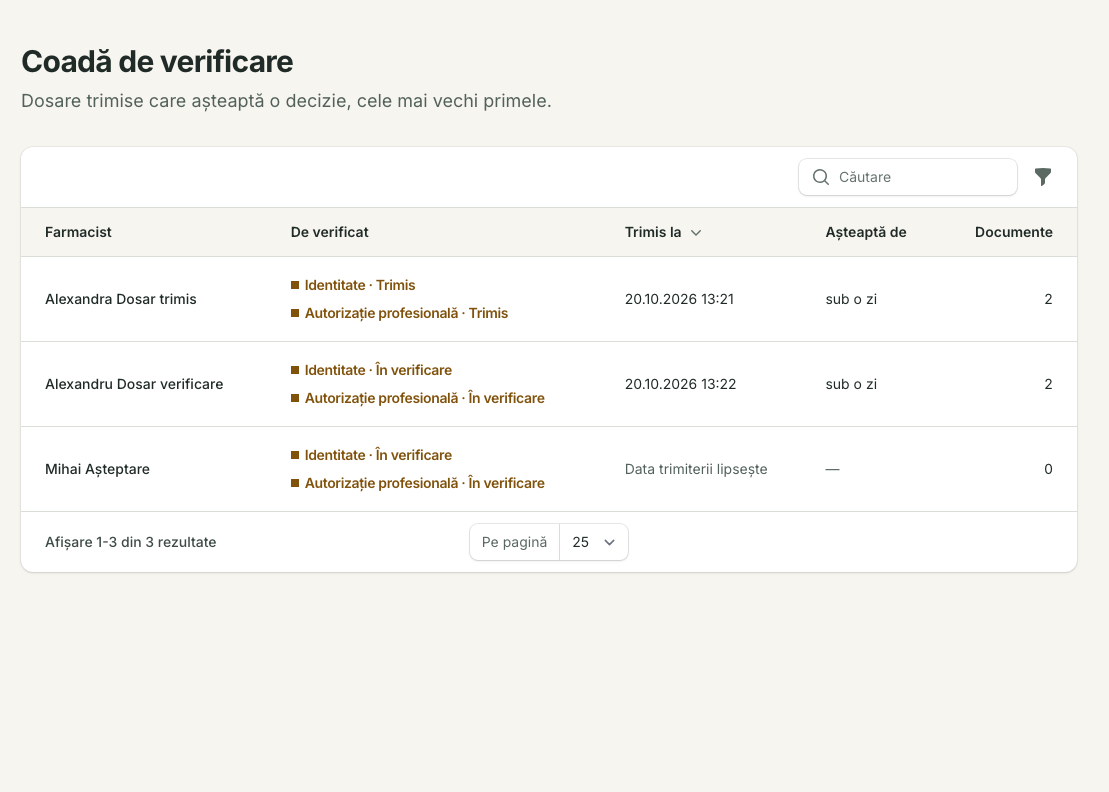The height and width of the screenshot is (792, 1109).
Task: Click the dash in Mihai's Așteaptă de cell
Action: click(832, 469)
